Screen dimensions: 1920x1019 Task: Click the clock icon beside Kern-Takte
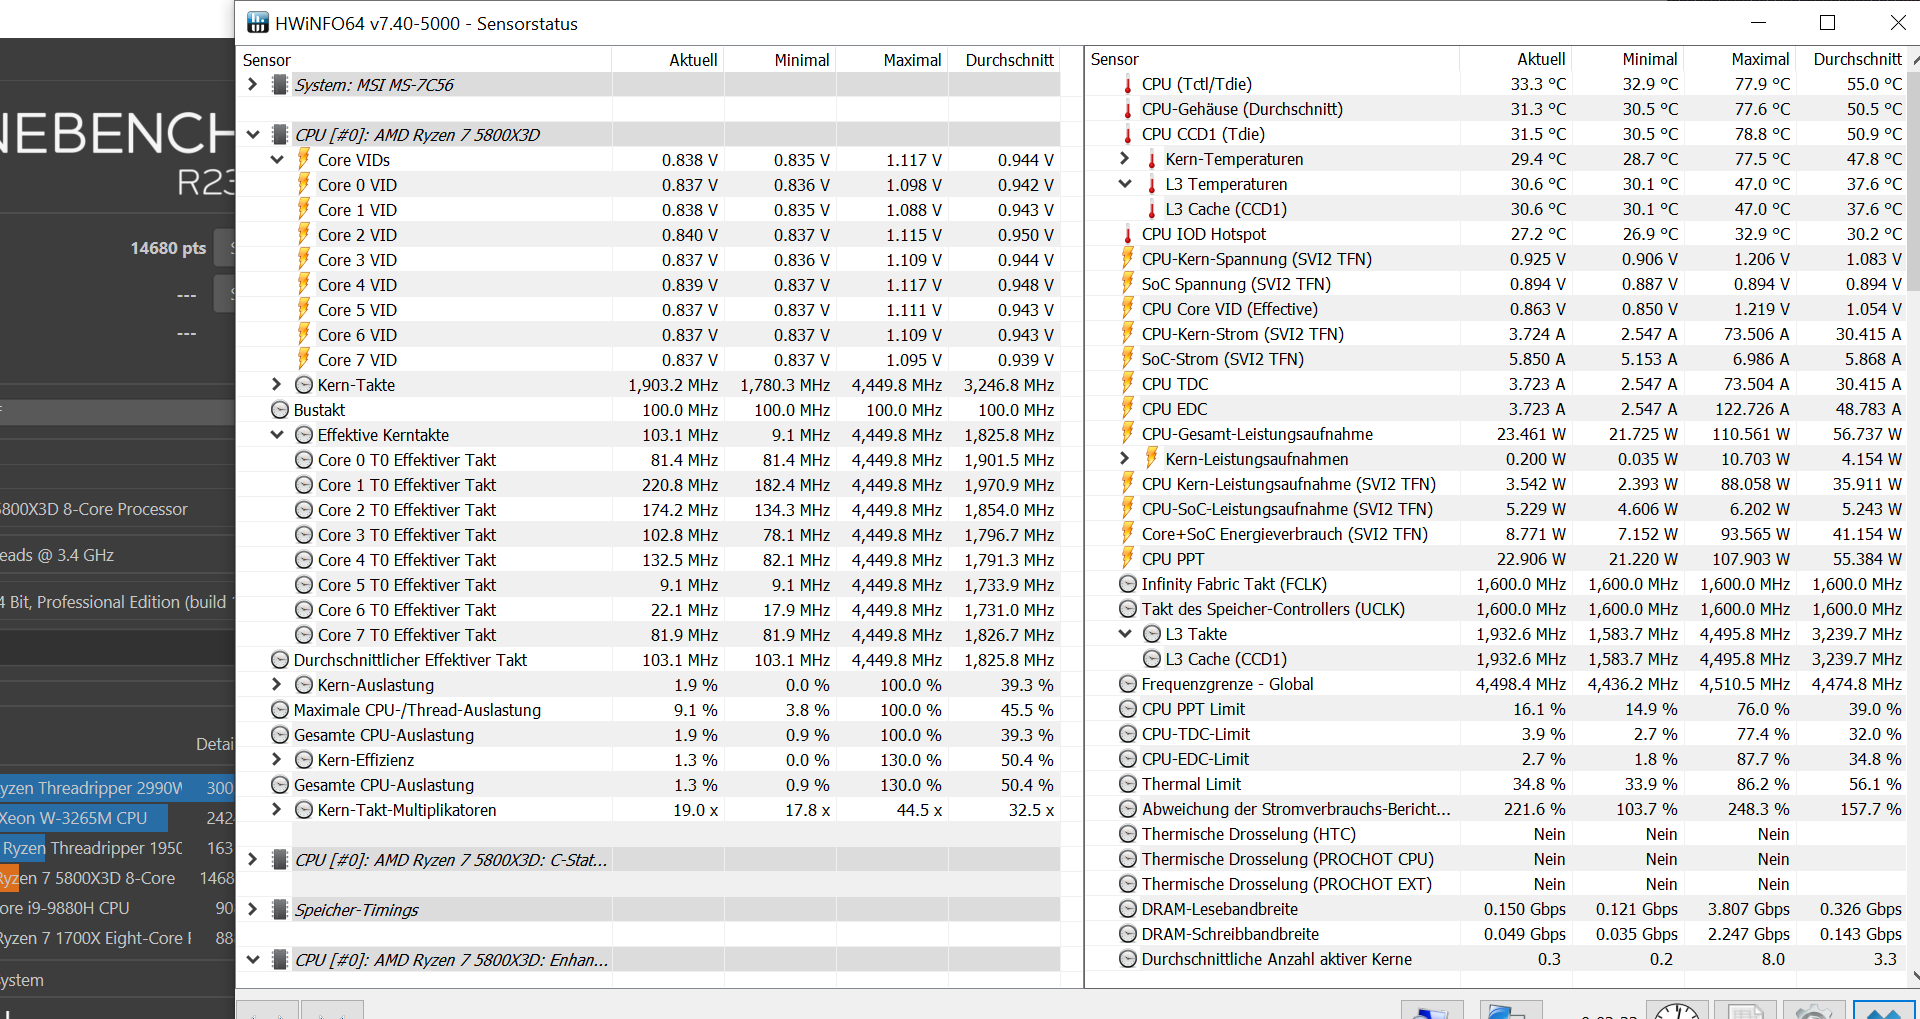tap(304, 385)
